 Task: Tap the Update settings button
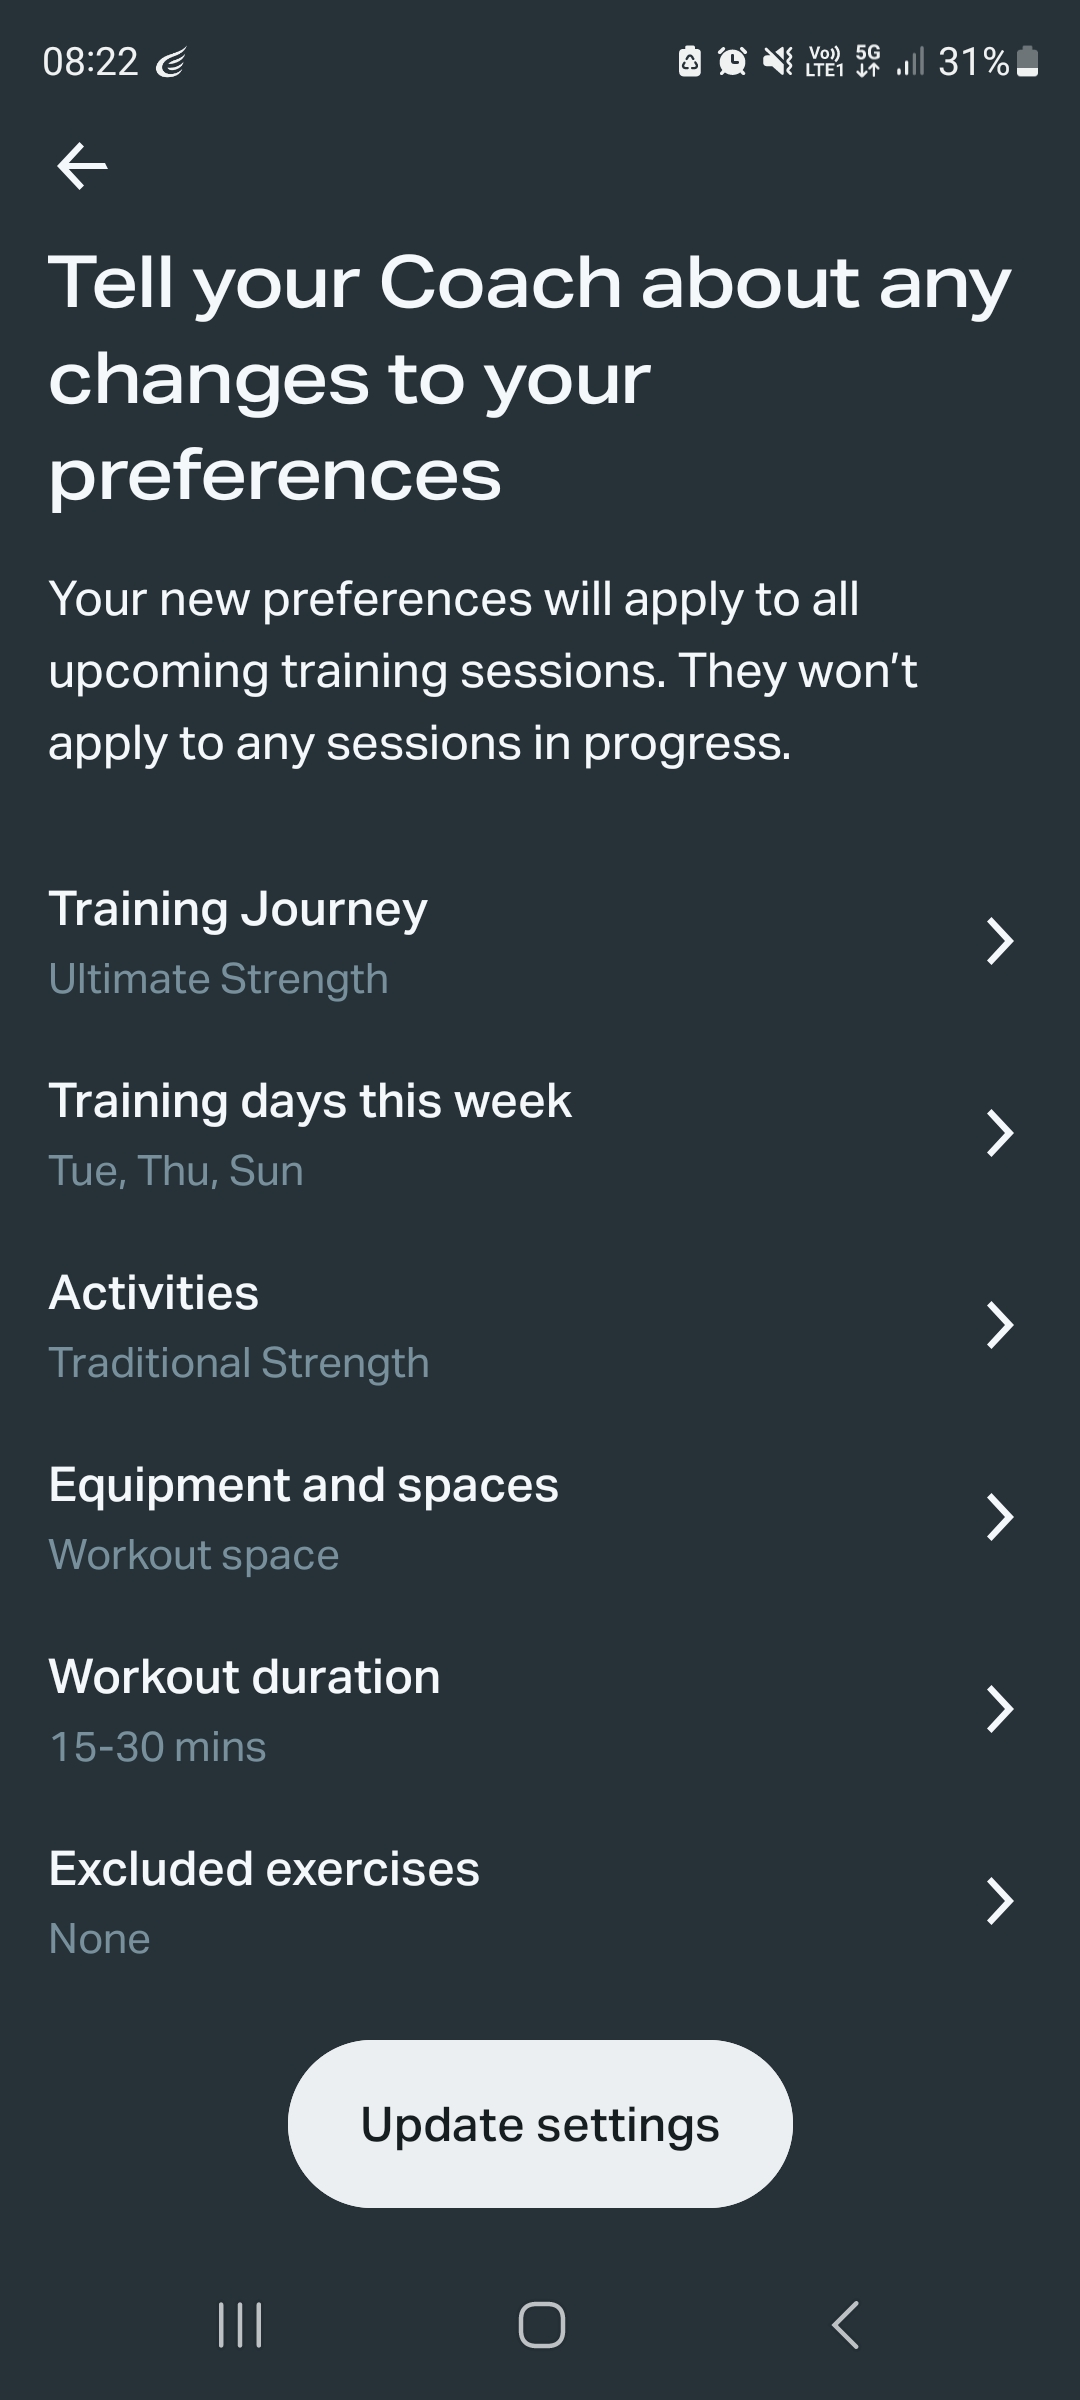[x=540, y=2124]
